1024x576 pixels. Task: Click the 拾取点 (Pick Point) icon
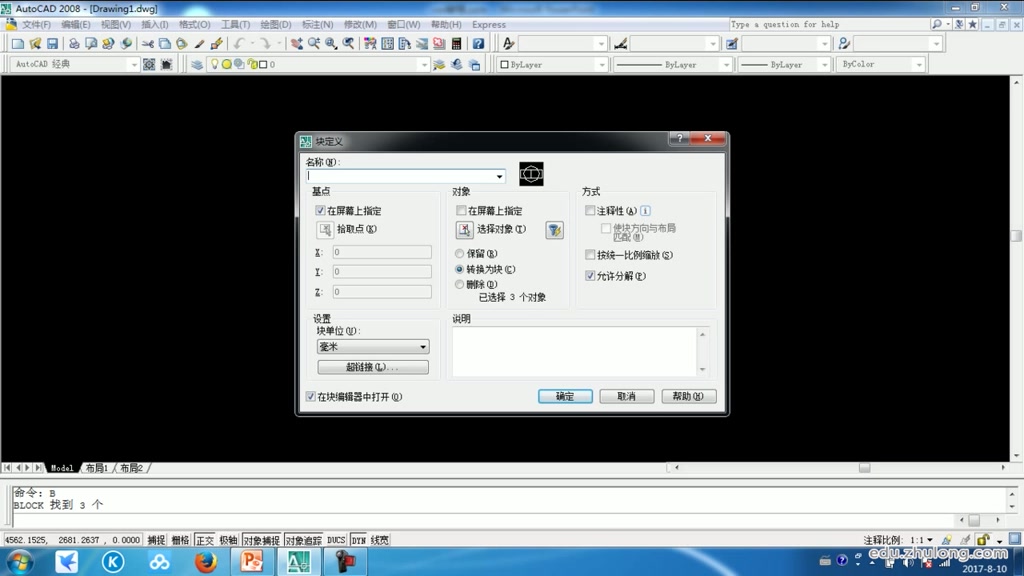(323, 229)
